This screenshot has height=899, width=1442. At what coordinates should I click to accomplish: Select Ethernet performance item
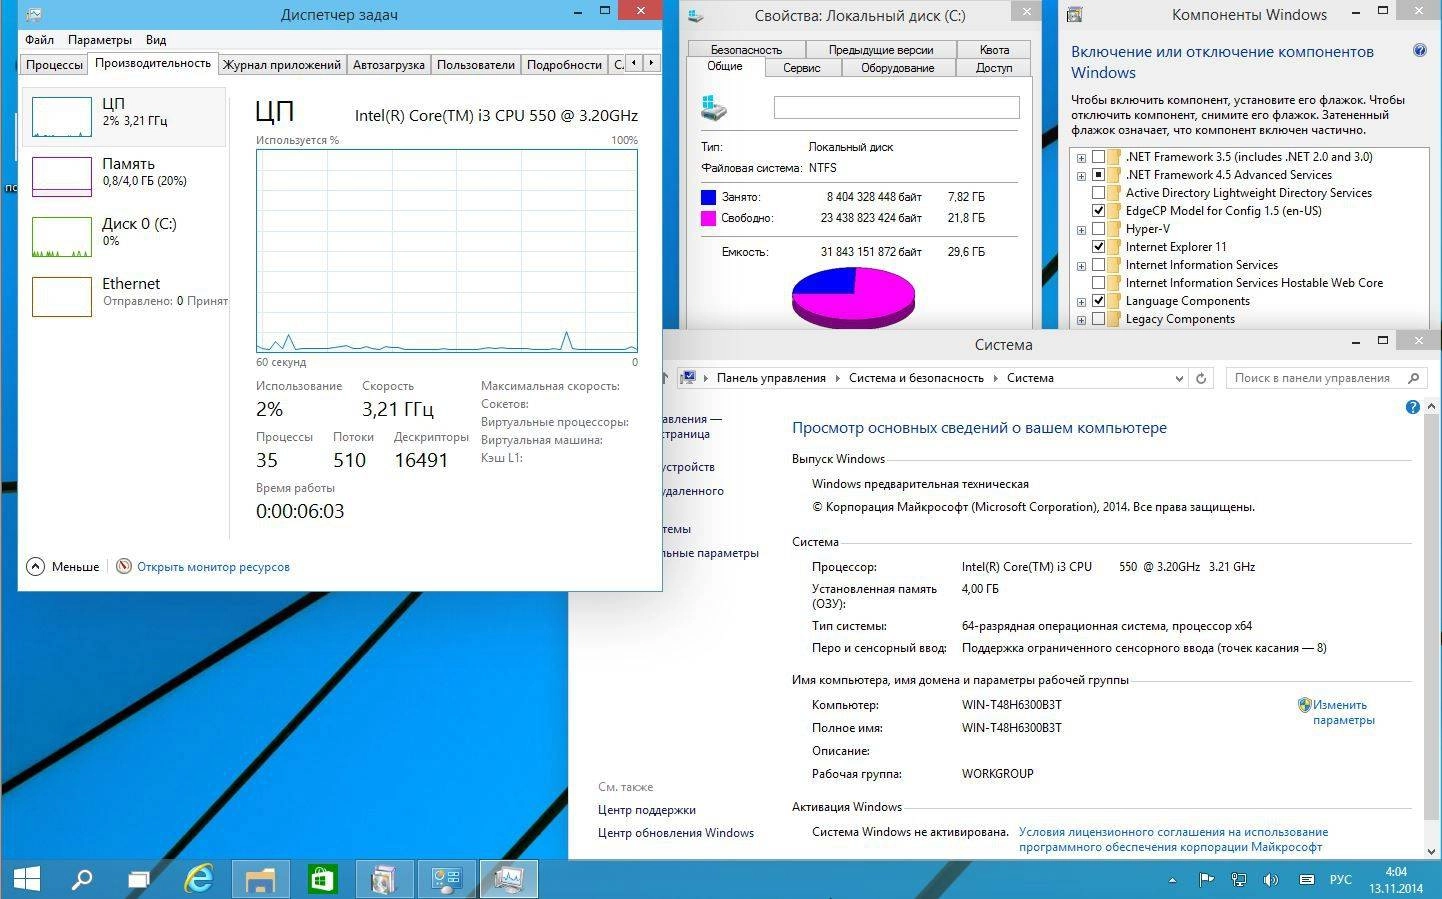pos(124,296)
